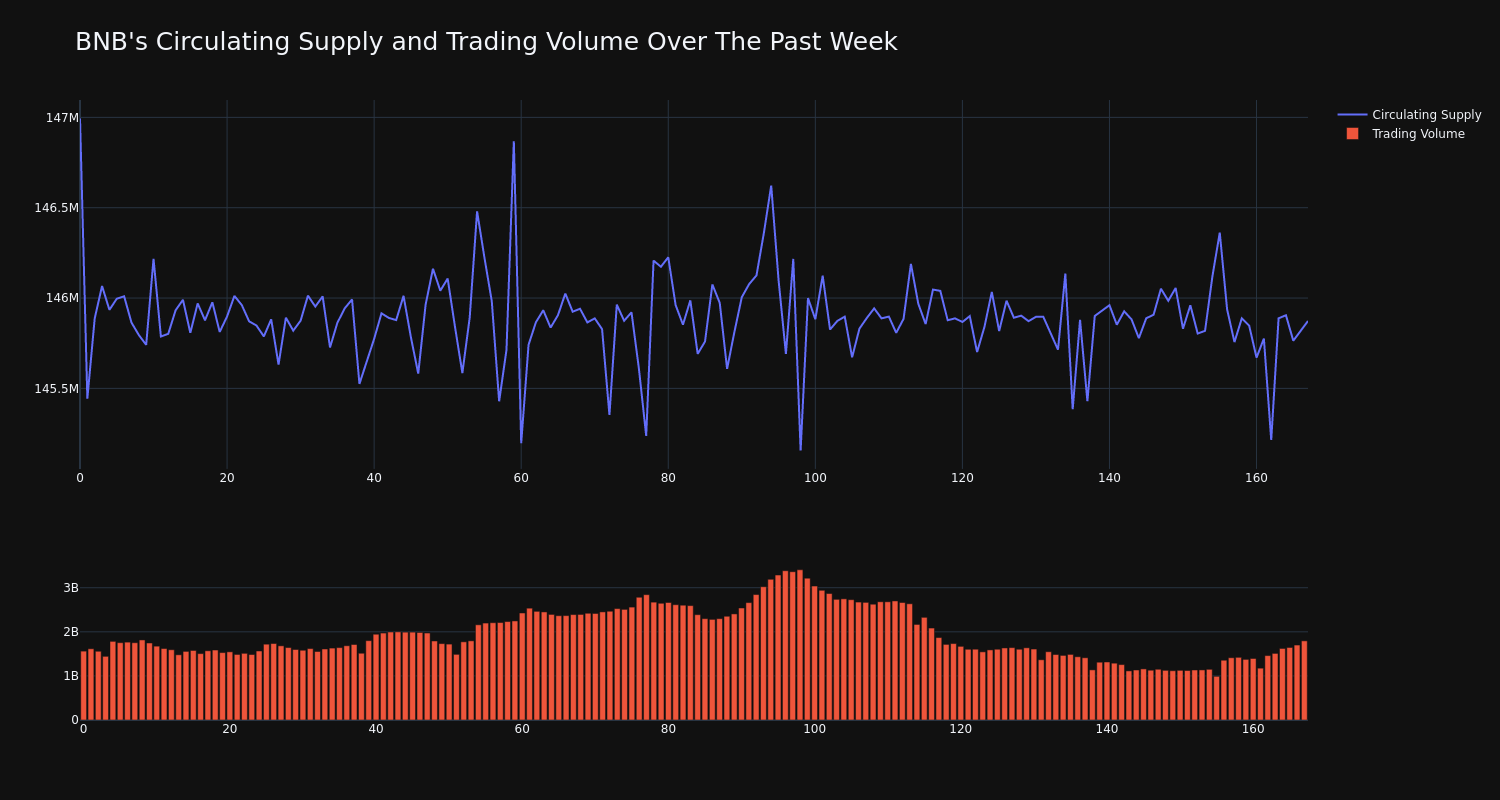
Task: Click x-axis label 120 on volume chart
Action: 961,729
